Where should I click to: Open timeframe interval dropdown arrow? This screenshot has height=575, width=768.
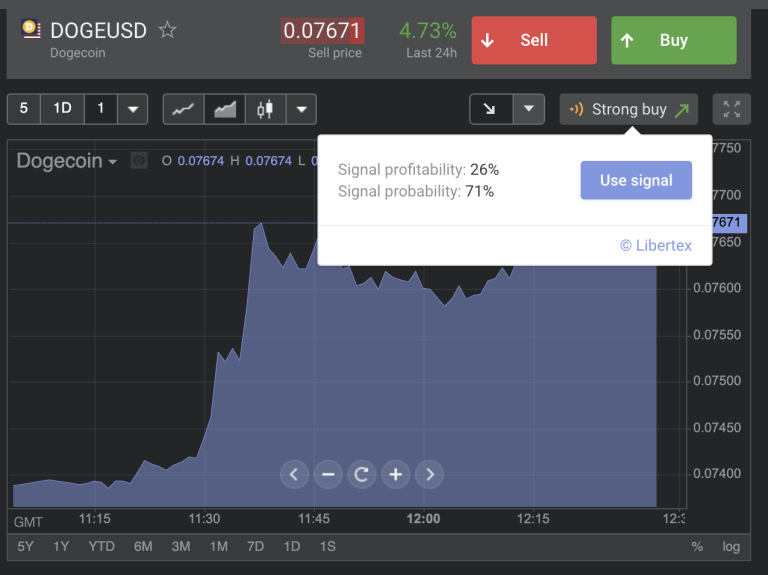(x=133, y=109)
